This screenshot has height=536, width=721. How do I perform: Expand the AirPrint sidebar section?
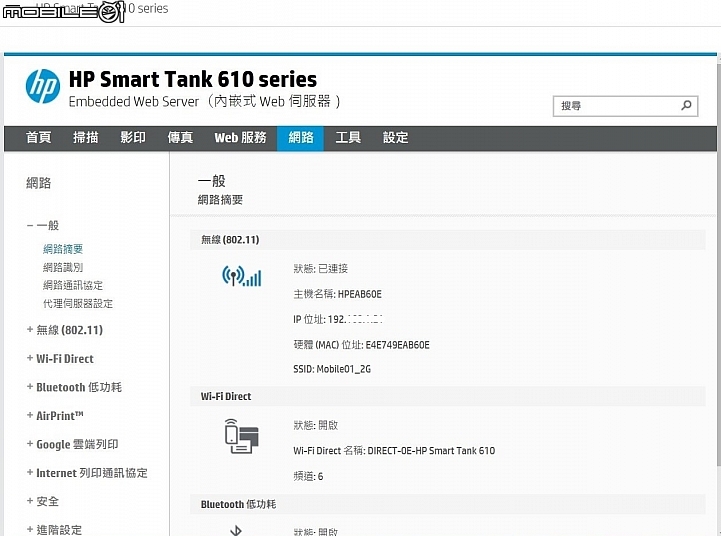[x=55, y=416]
